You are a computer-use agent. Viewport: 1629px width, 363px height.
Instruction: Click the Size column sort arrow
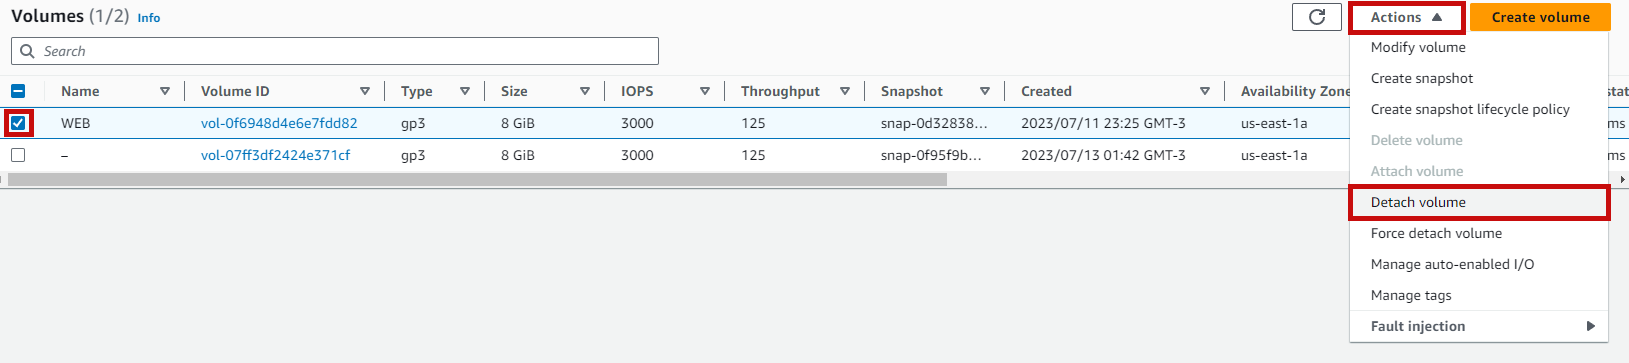click(585, 91)
